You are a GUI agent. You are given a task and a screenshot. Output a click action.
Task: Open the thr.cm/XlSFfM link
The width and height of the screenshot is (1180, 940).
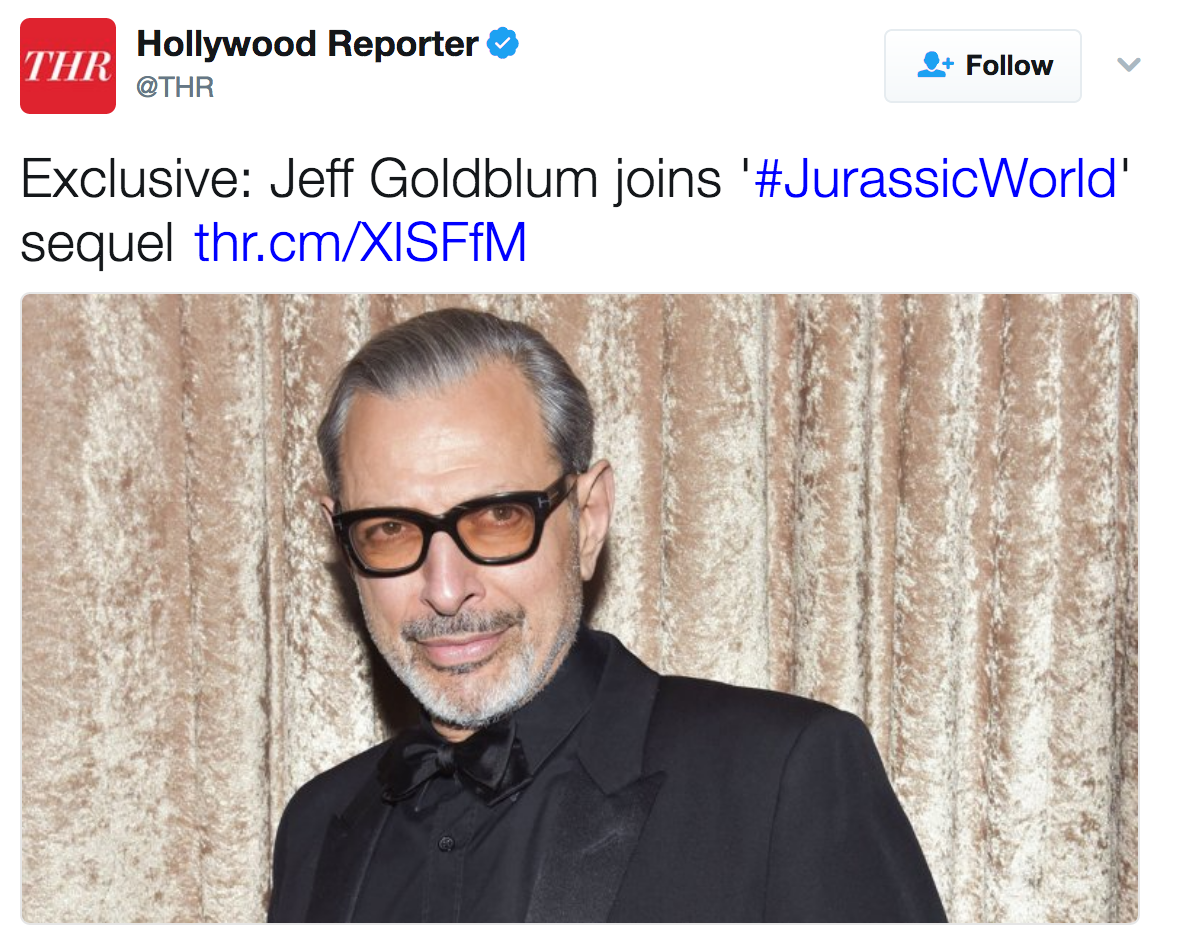360,242
